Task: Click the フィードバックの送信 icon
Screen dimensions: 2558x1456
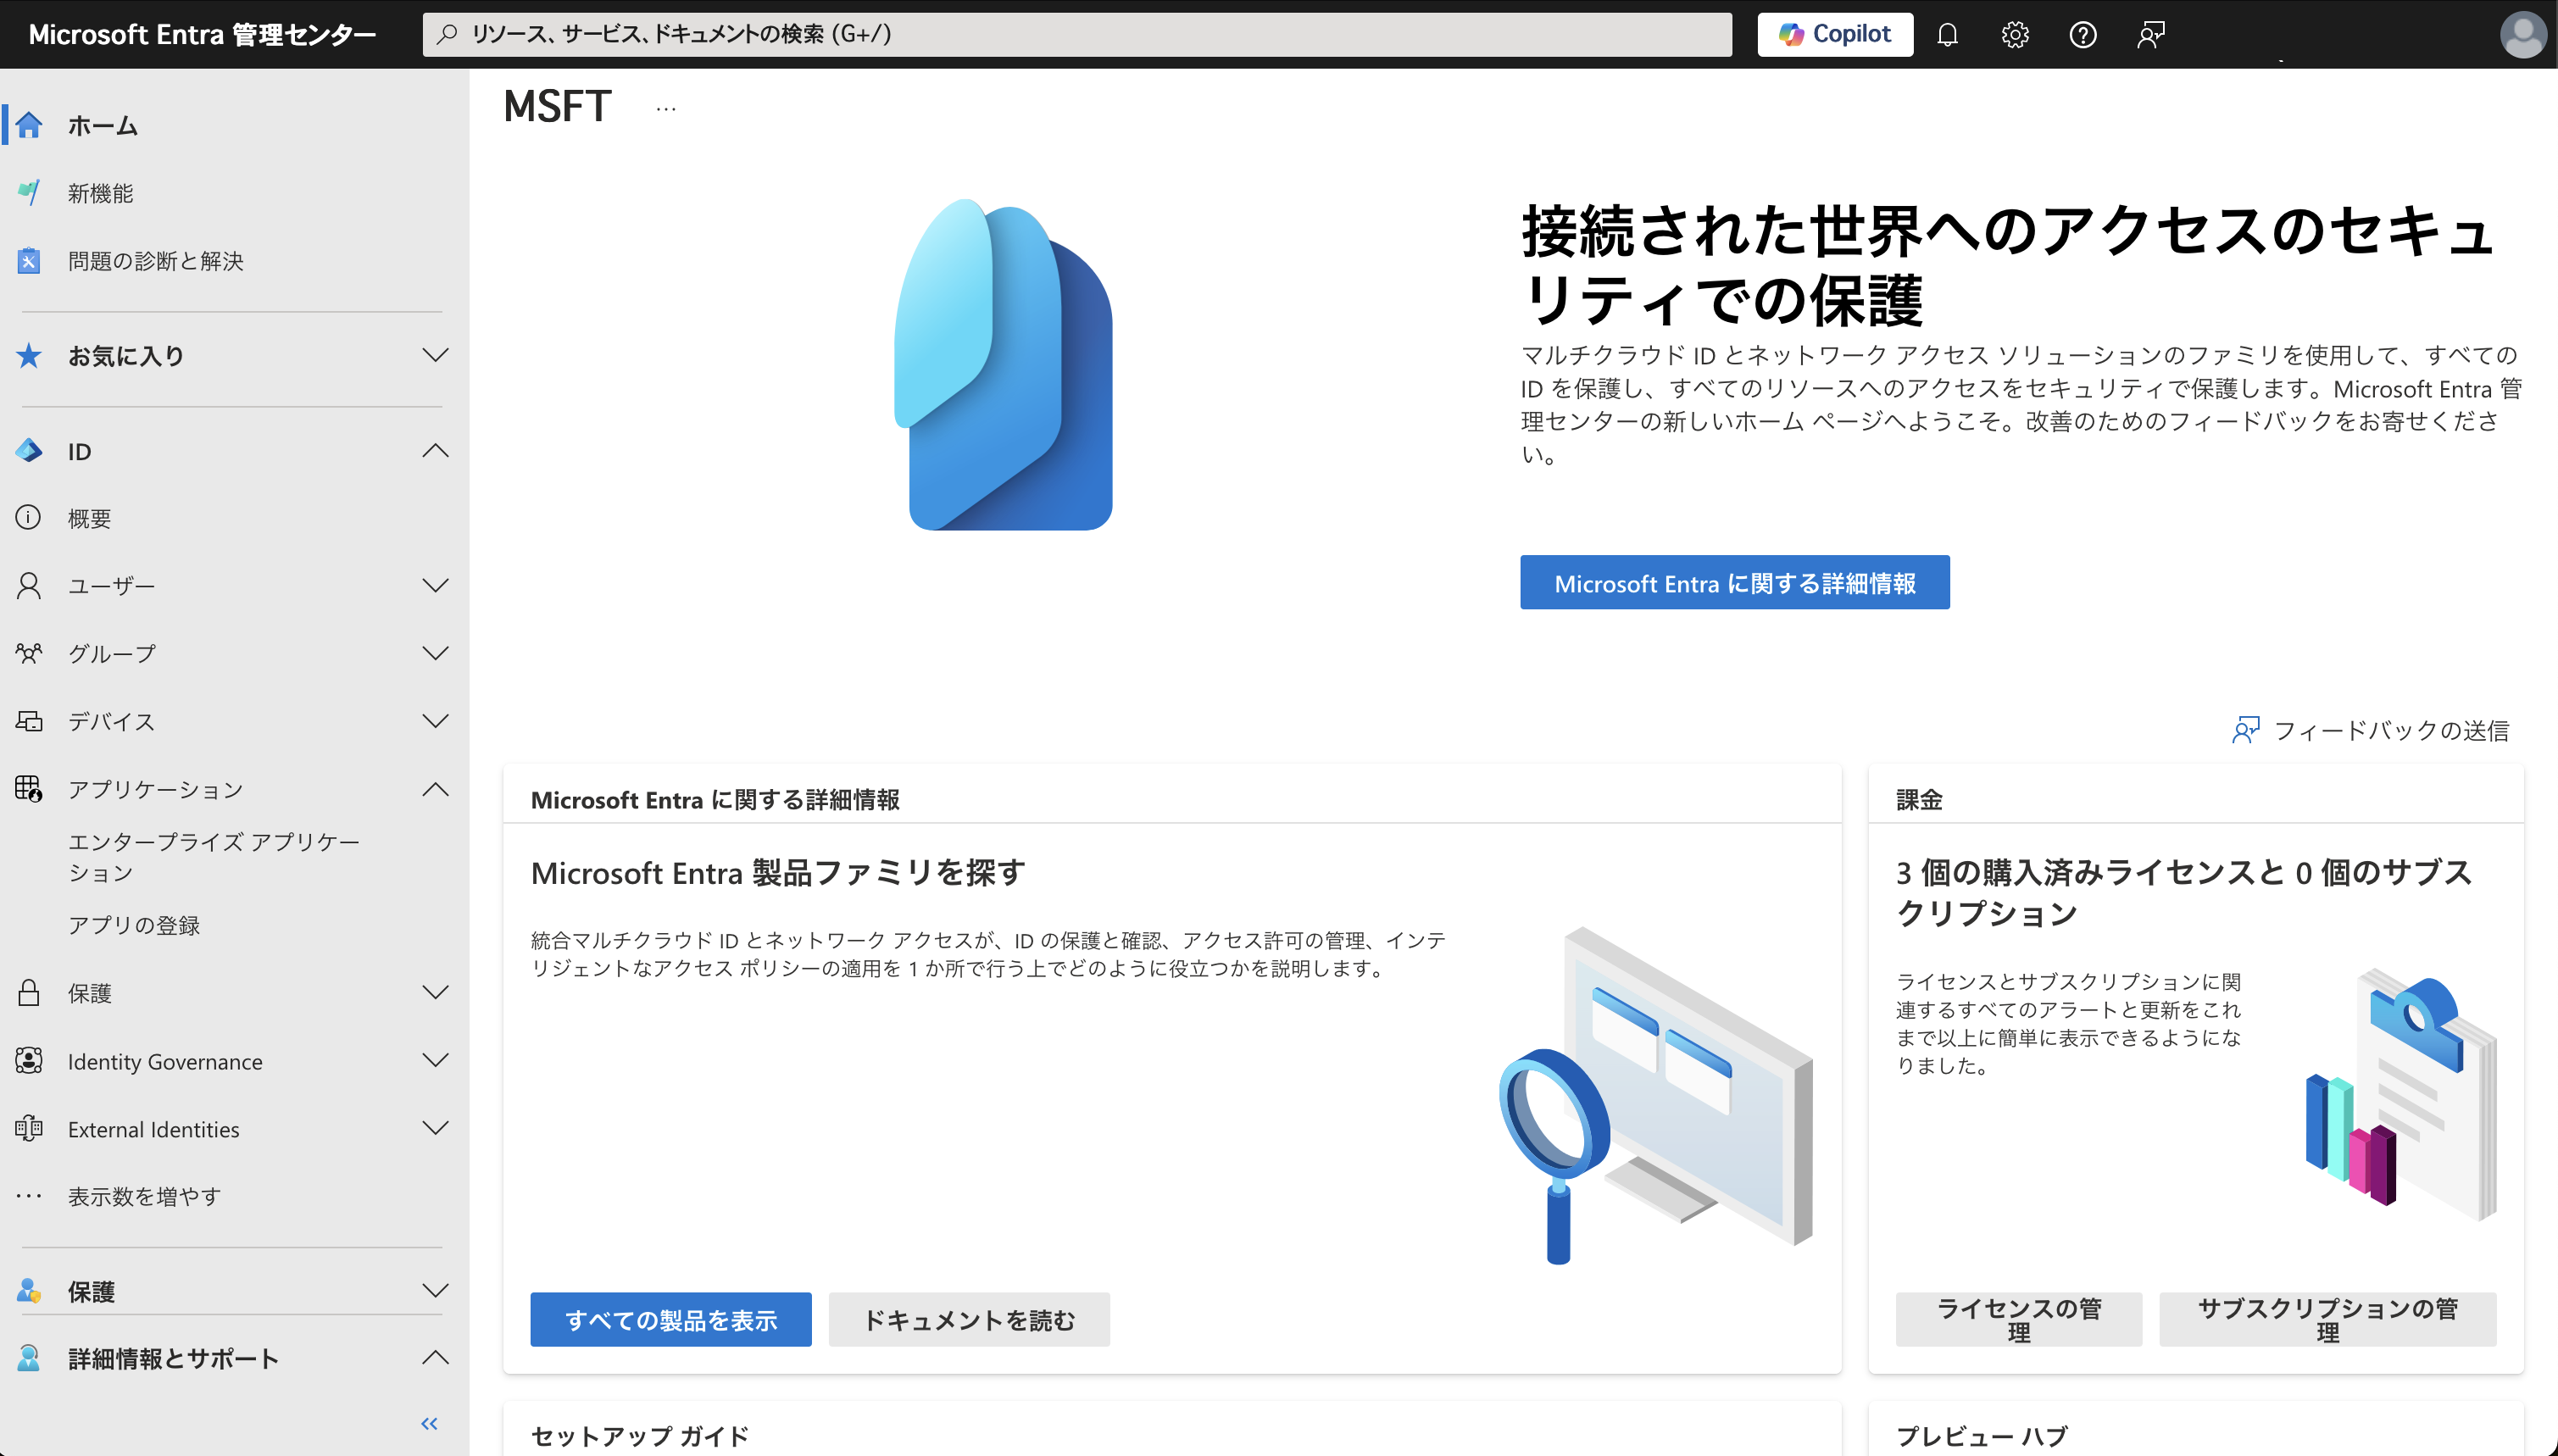Action: (x=2246, y=730)
